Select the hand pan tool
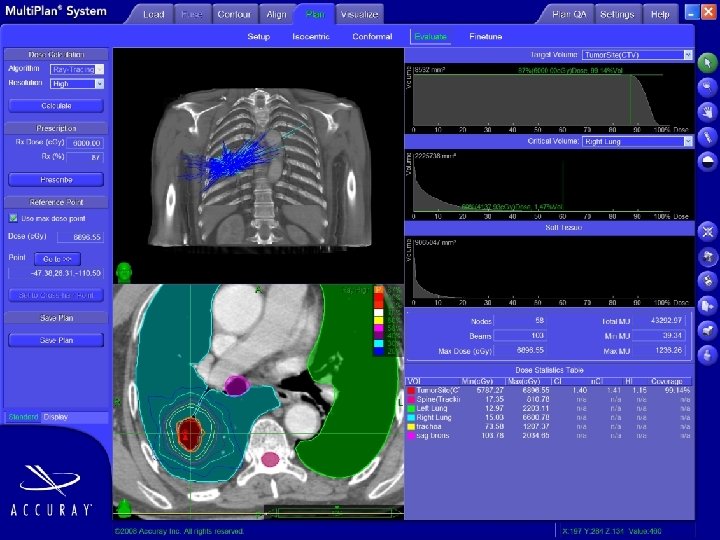The width and height of the screenshot is (720, 540). 707,112
